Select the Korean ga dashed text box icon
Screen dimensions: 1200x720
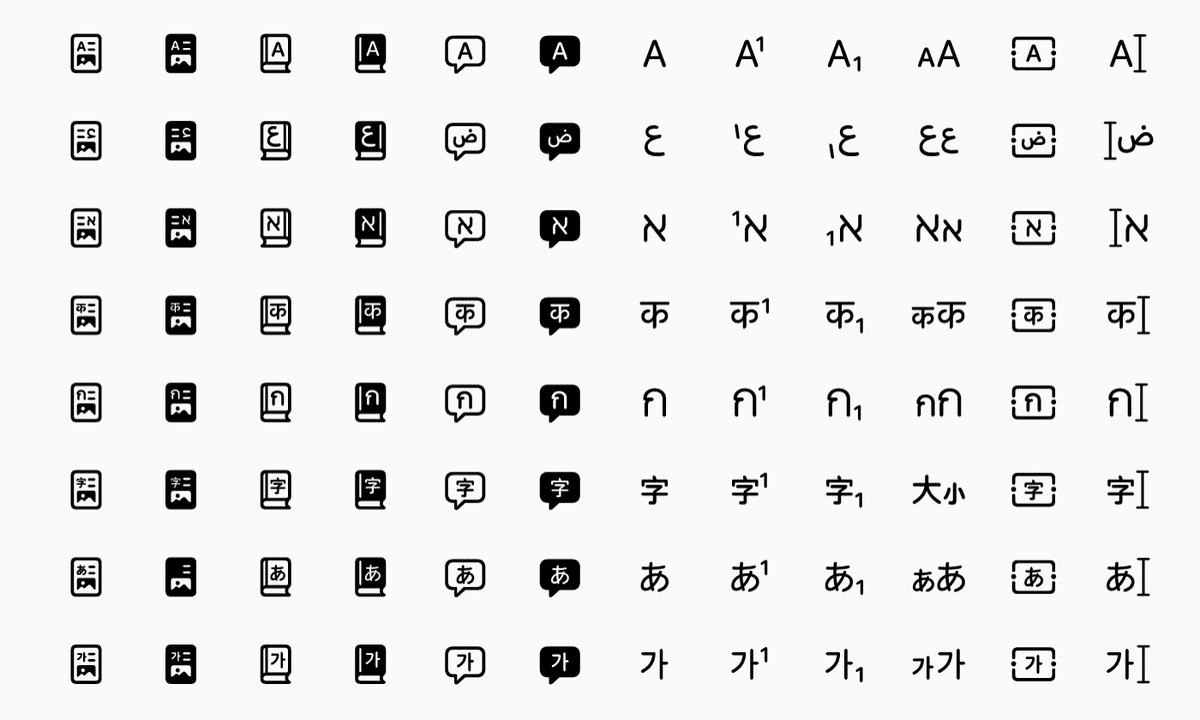point(1034,665)
